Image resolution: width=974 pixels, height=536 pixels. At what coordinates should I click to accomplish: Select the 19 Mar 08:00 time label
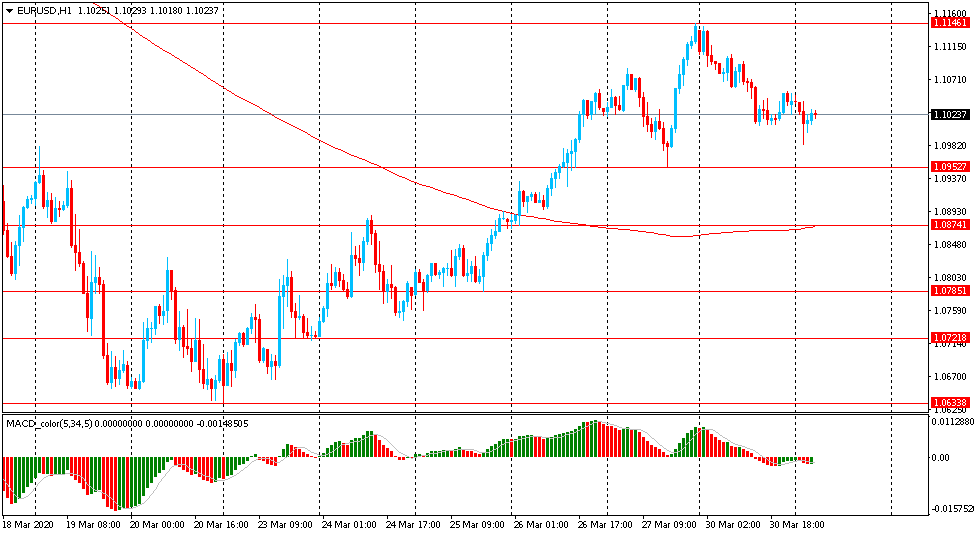(93, 525)
